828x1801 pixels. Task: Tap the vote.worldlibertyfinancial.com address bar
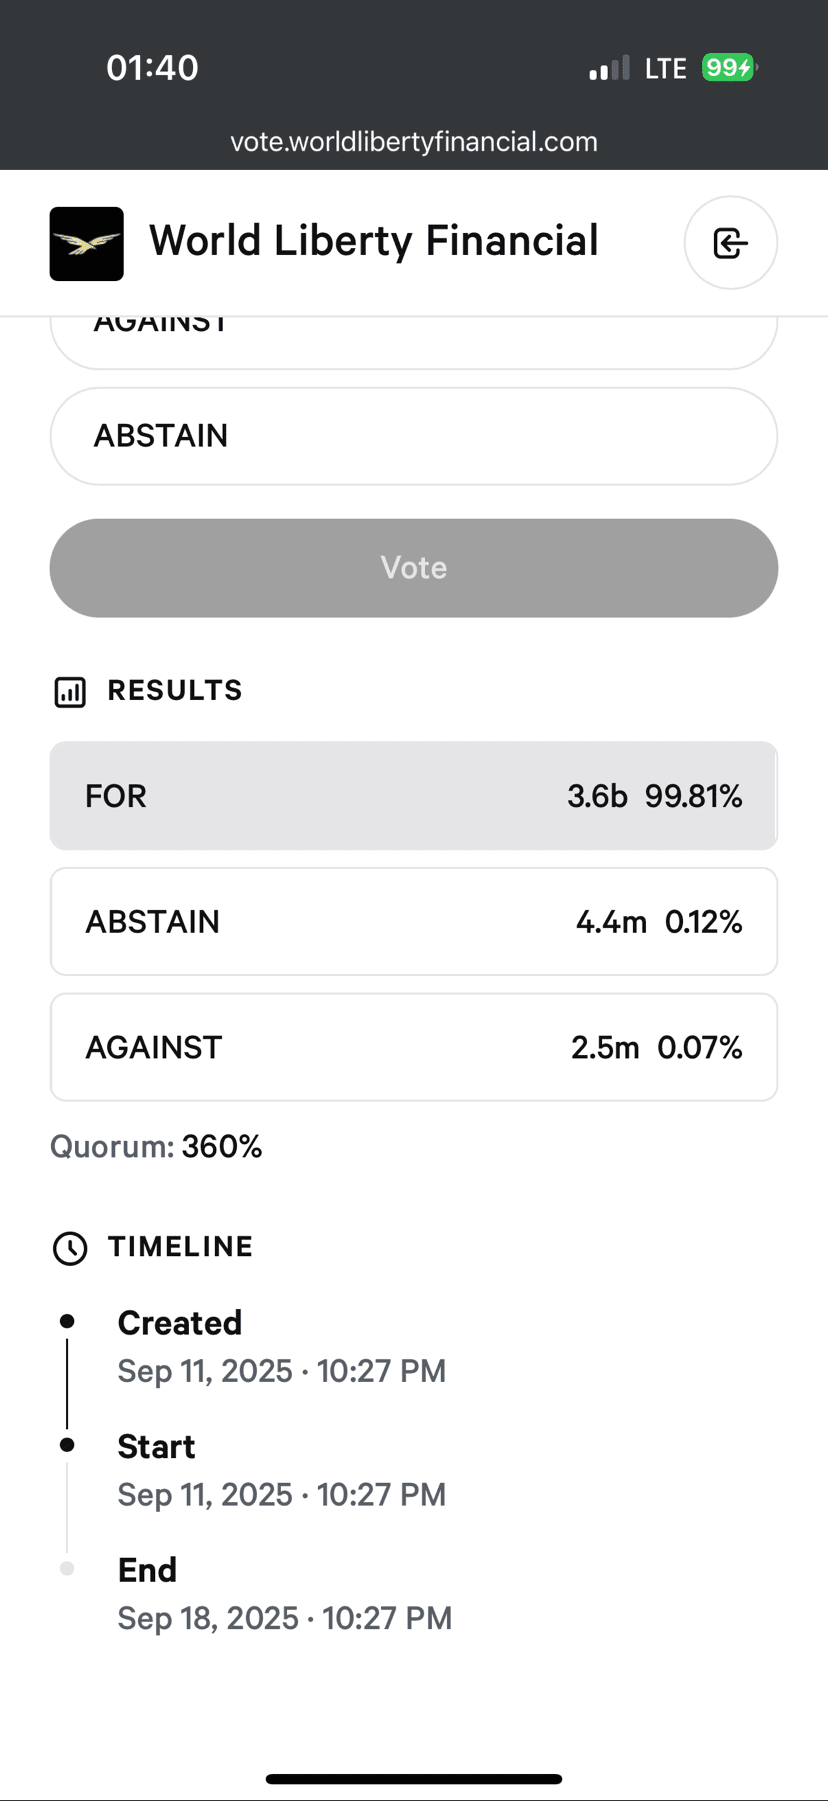point(414,142)
